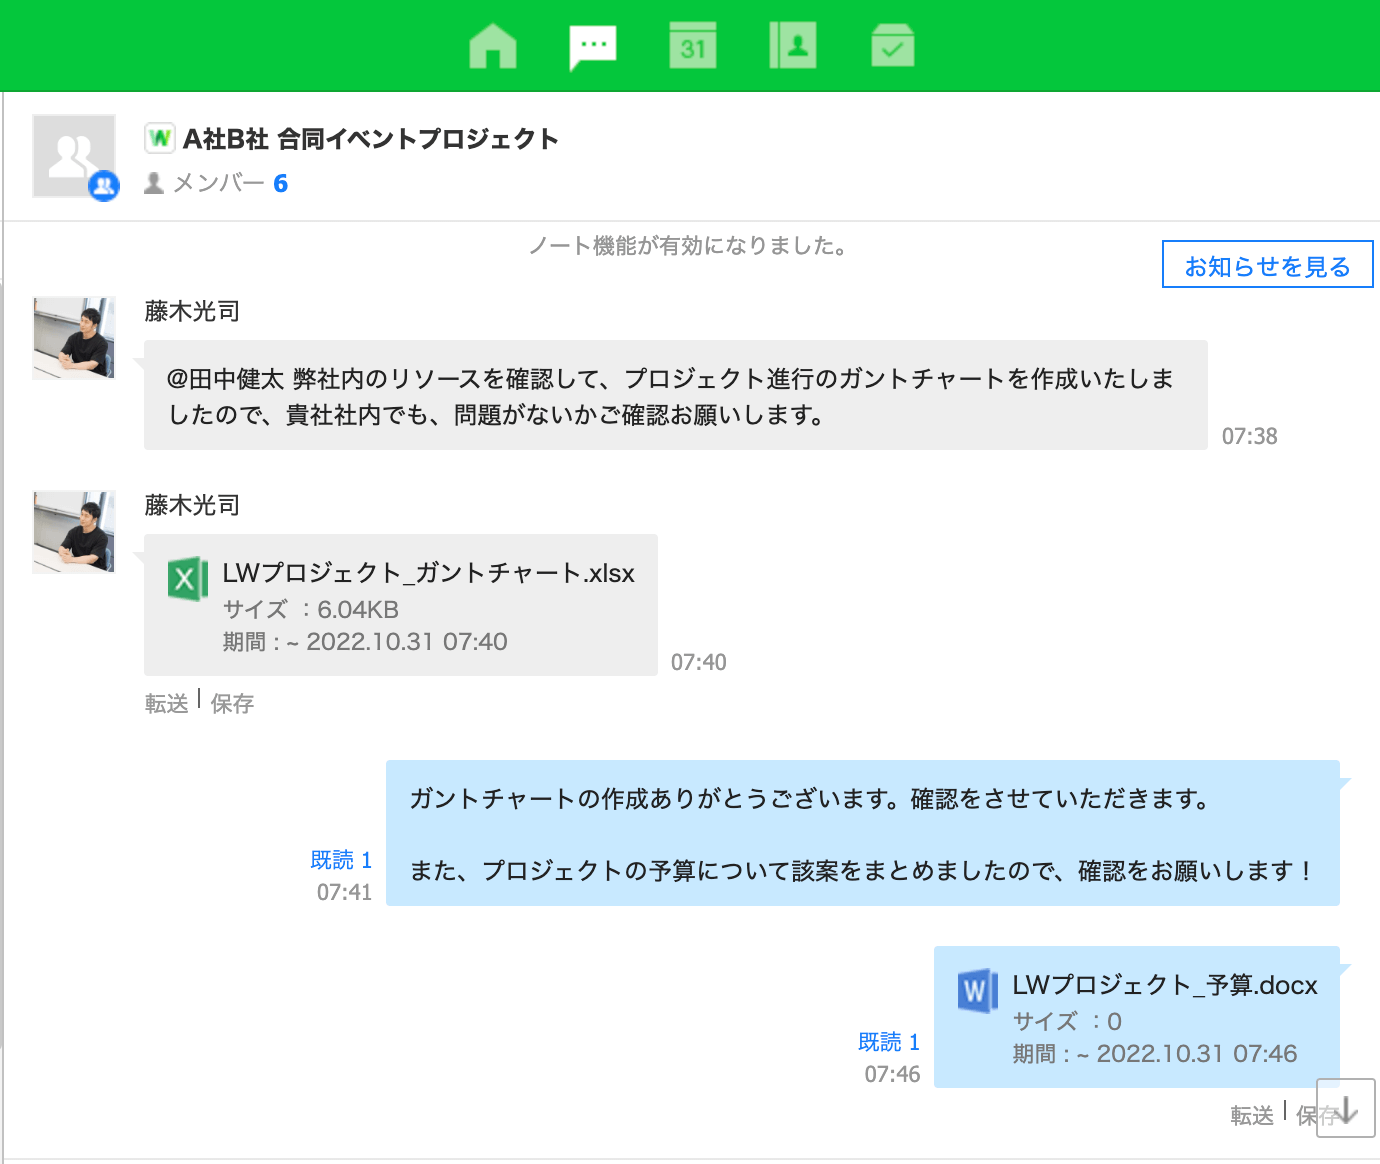Open the Calendar icon
The image size is (1380, 1164).
tap(693, 46)
